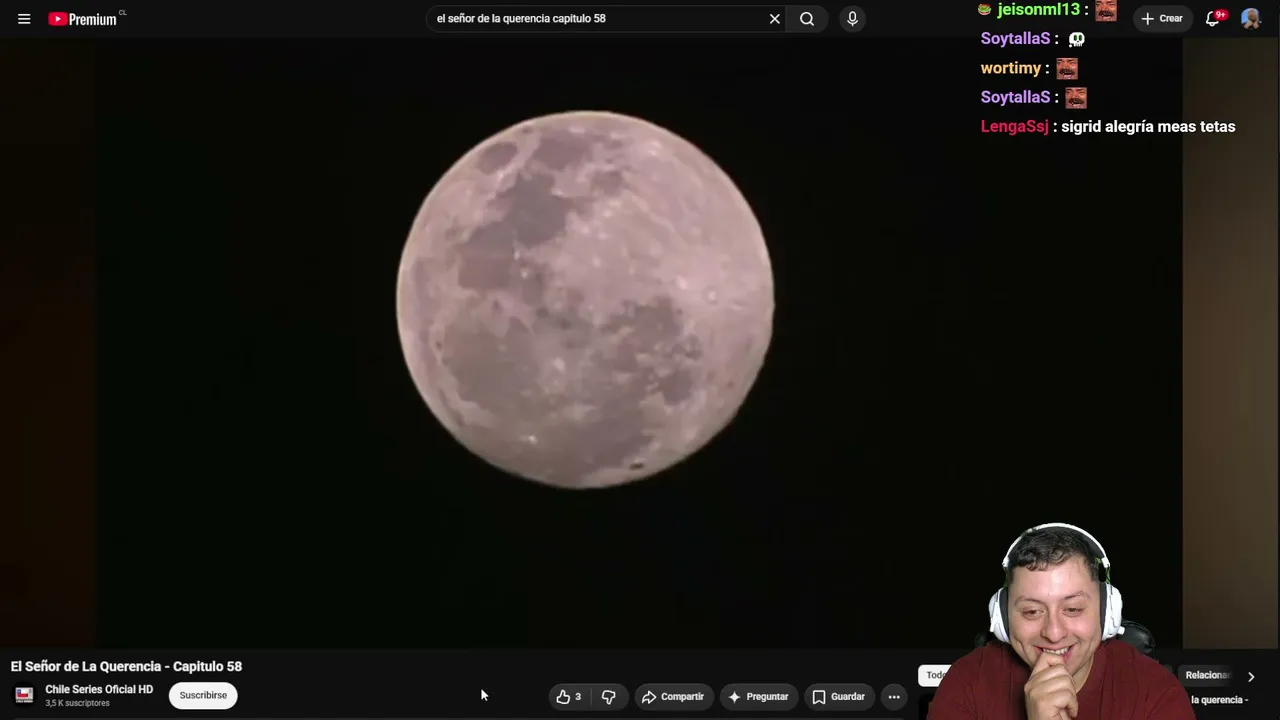Image resolution: width=1280 pixels, height=720 pixels.
Task: Click the Preguntar ask button
Action: pyautogui.click(x=758, y=697)
